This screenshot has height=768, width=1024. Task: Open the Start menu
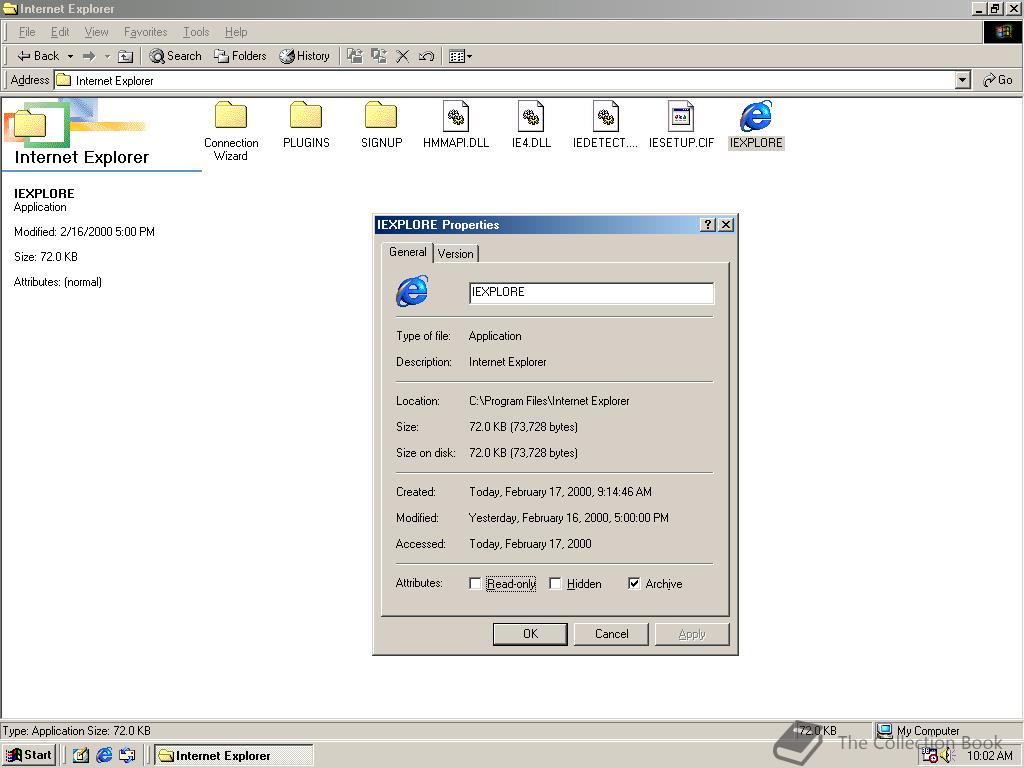click(x=29, y=755)
